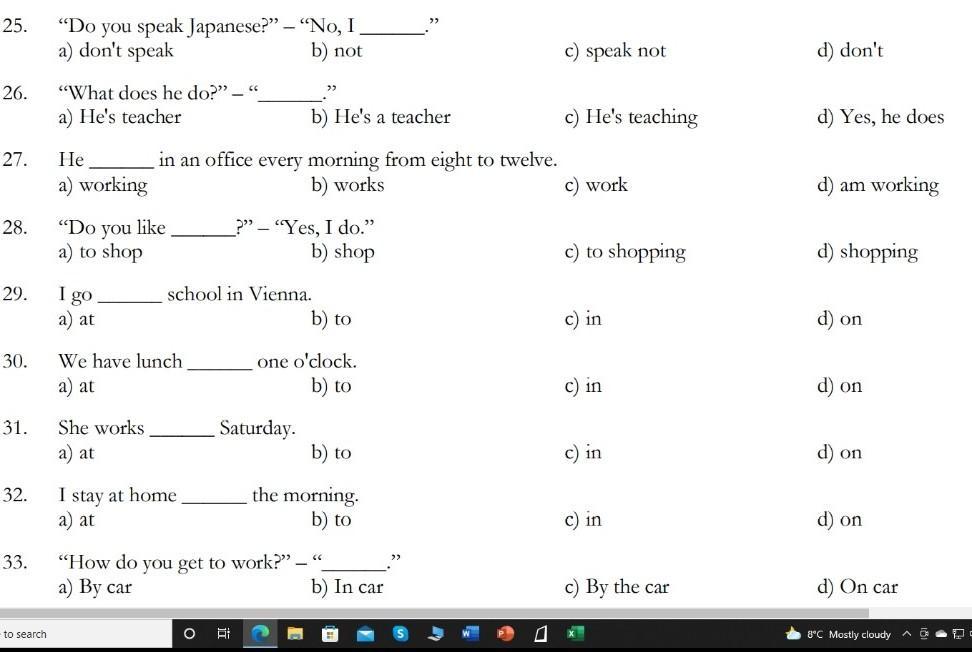972x652 pixels.
Task: Open Skype from the taskbar
Action: [400, 633]
